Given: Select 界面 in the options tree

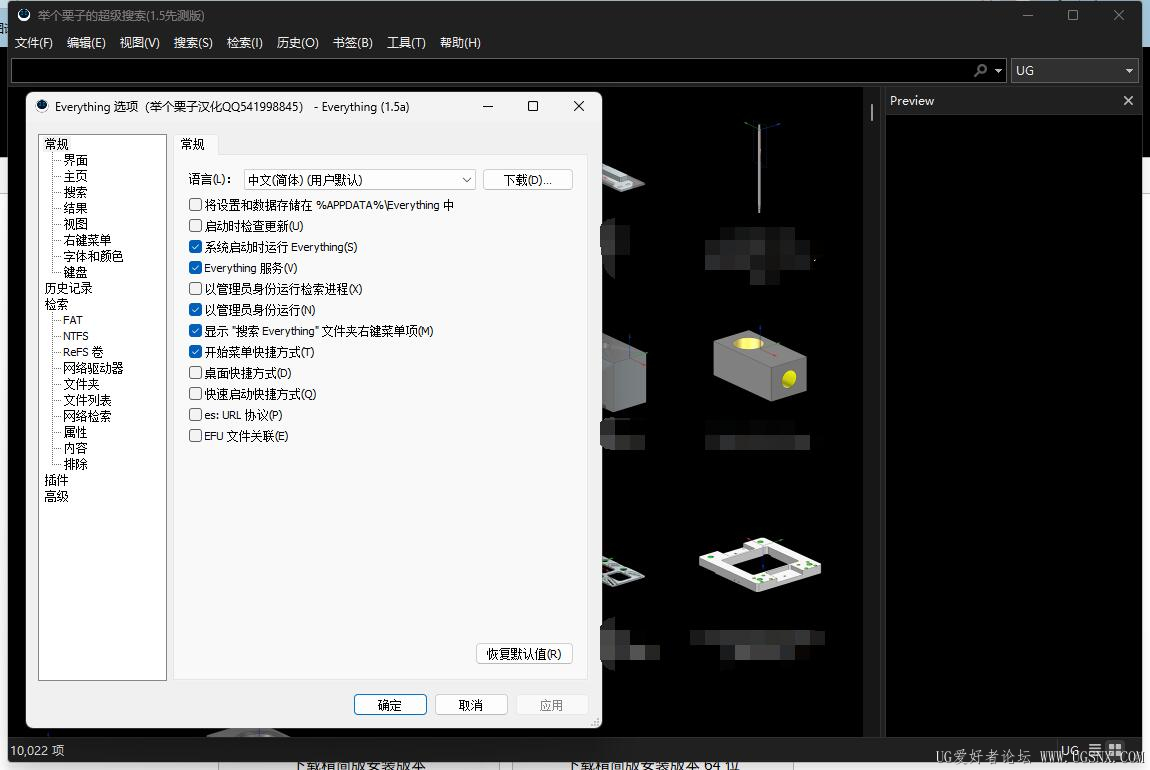Looking at the screenshot, I should coord(76,160).
